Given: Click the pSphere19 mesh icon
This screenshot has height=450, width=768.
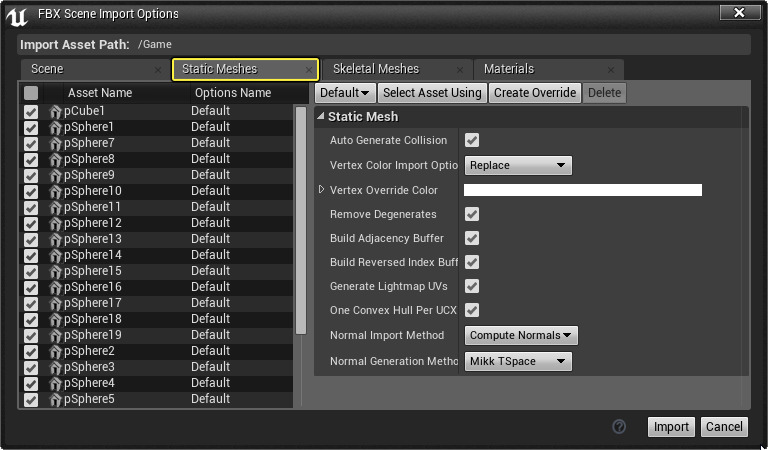Looking at the screenshot, I should pos(55,335).
